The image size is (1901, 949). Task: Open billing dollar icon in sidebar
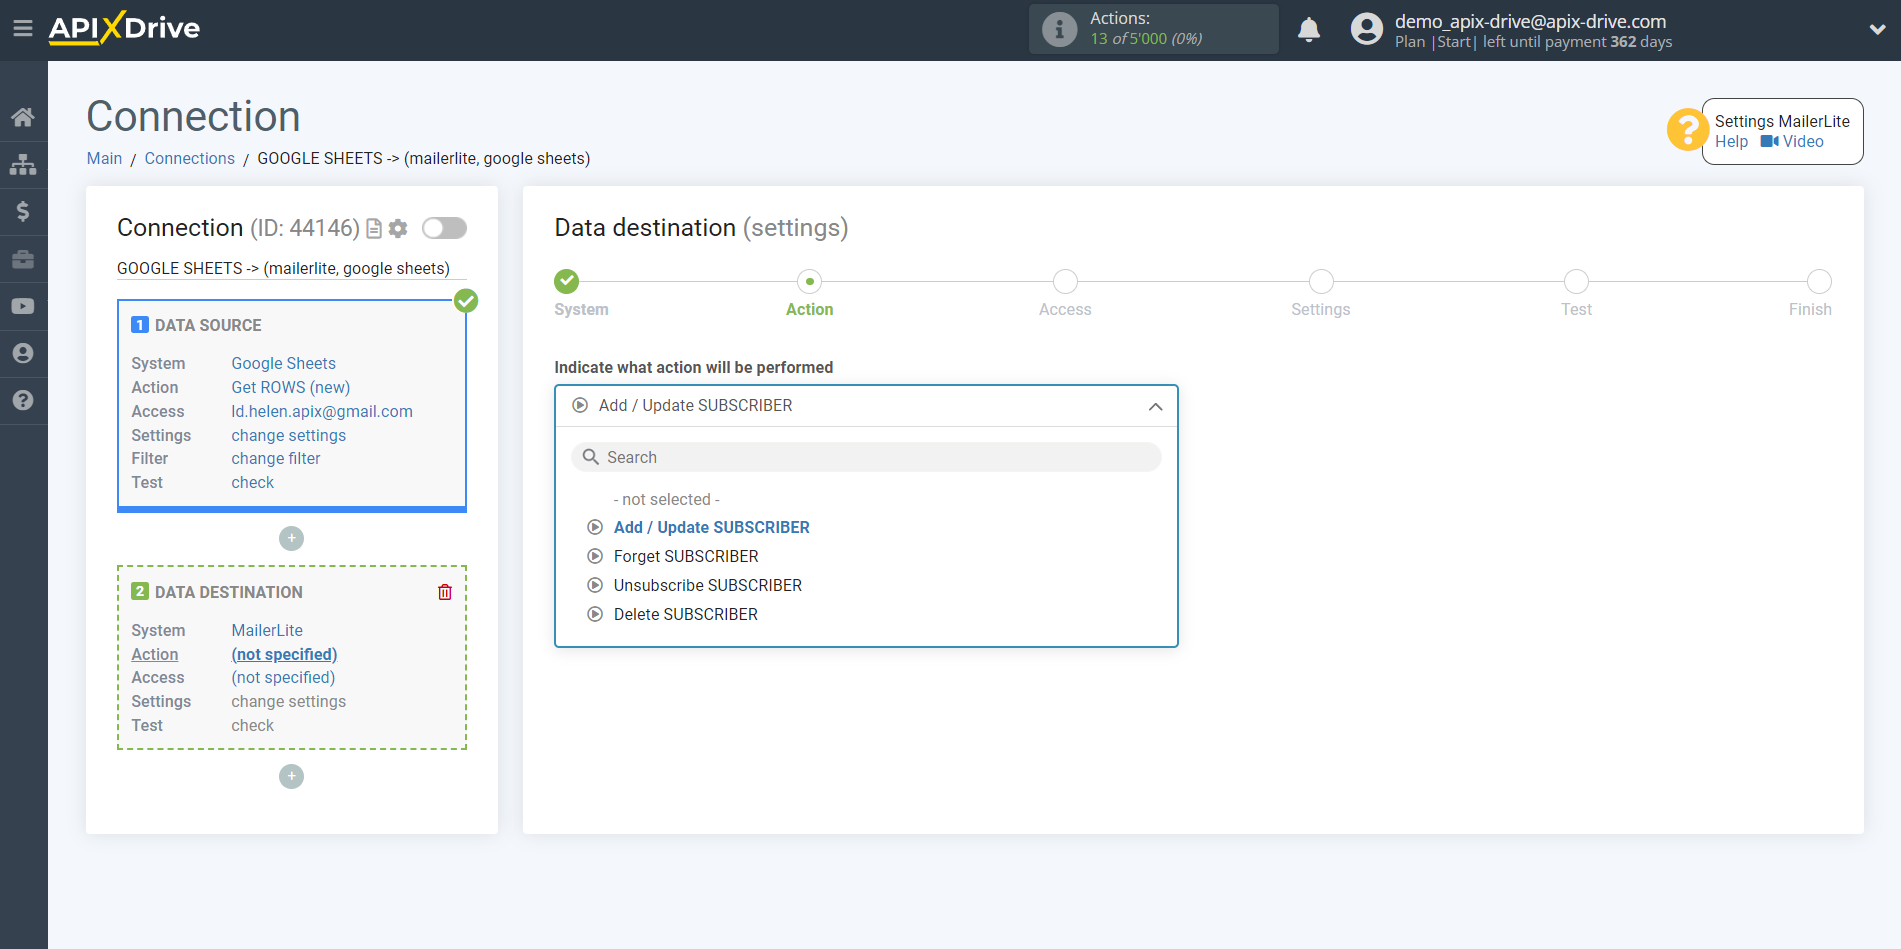(23, 211)
